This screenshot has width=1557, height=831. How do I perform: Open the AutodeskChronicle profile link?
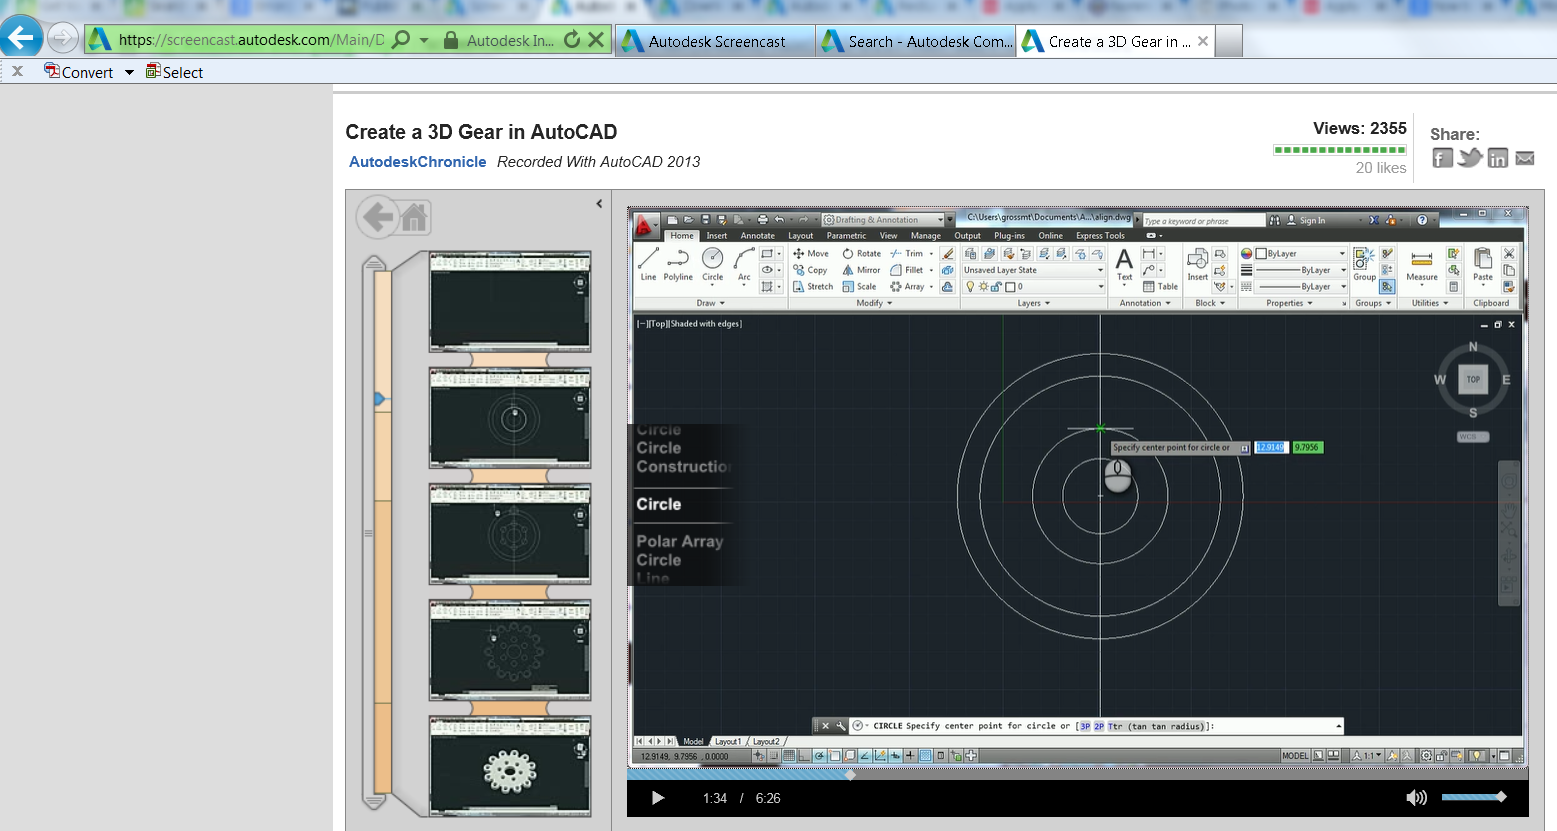tap(417, 161)
